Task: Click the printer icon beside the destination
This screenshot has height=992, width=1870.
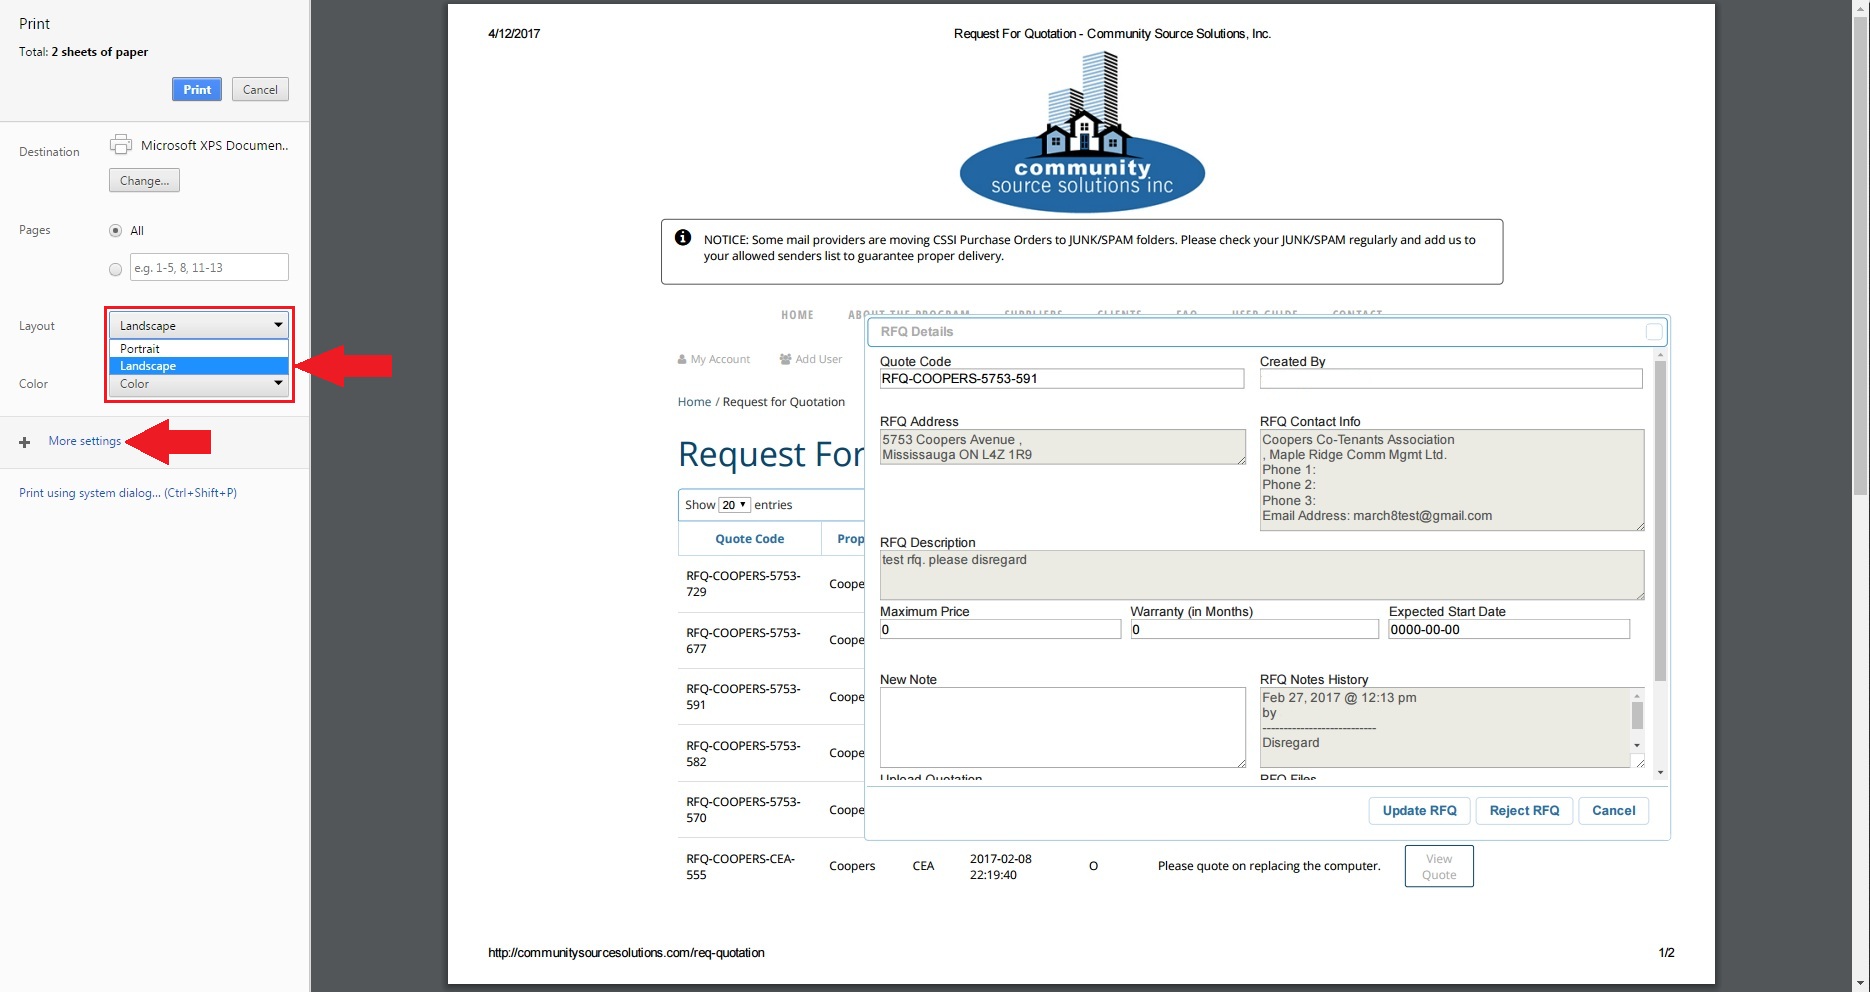Action: point(120,145)
